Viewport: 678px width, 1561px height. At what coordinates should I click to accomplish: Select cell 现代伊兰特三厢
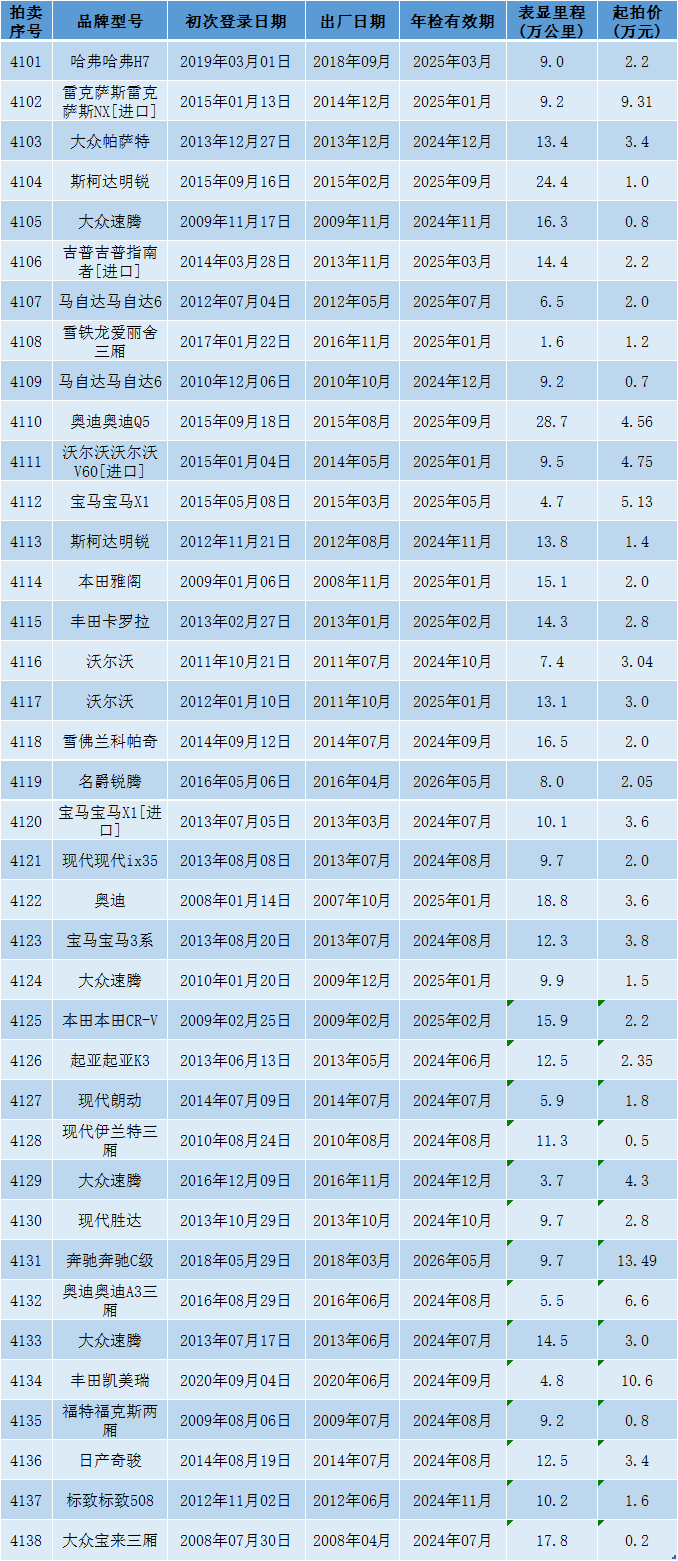[110, 1141]
